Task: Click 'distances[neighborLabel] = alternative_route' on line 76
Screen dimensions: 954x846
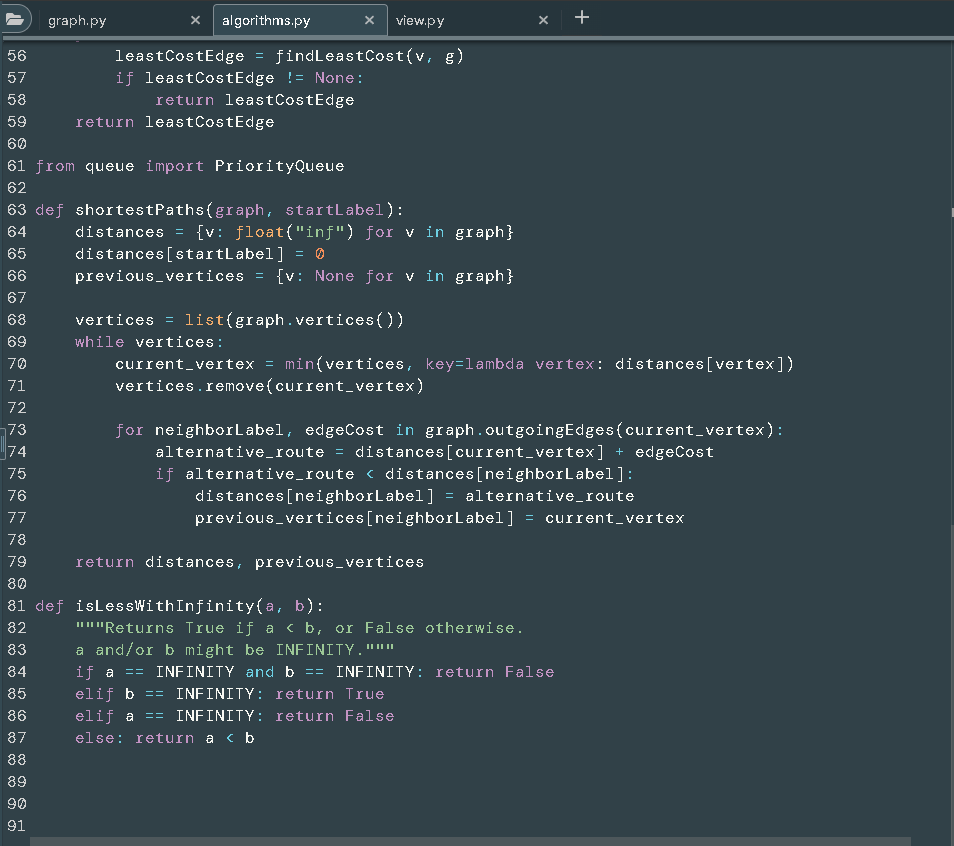Action: coord(414,496)
